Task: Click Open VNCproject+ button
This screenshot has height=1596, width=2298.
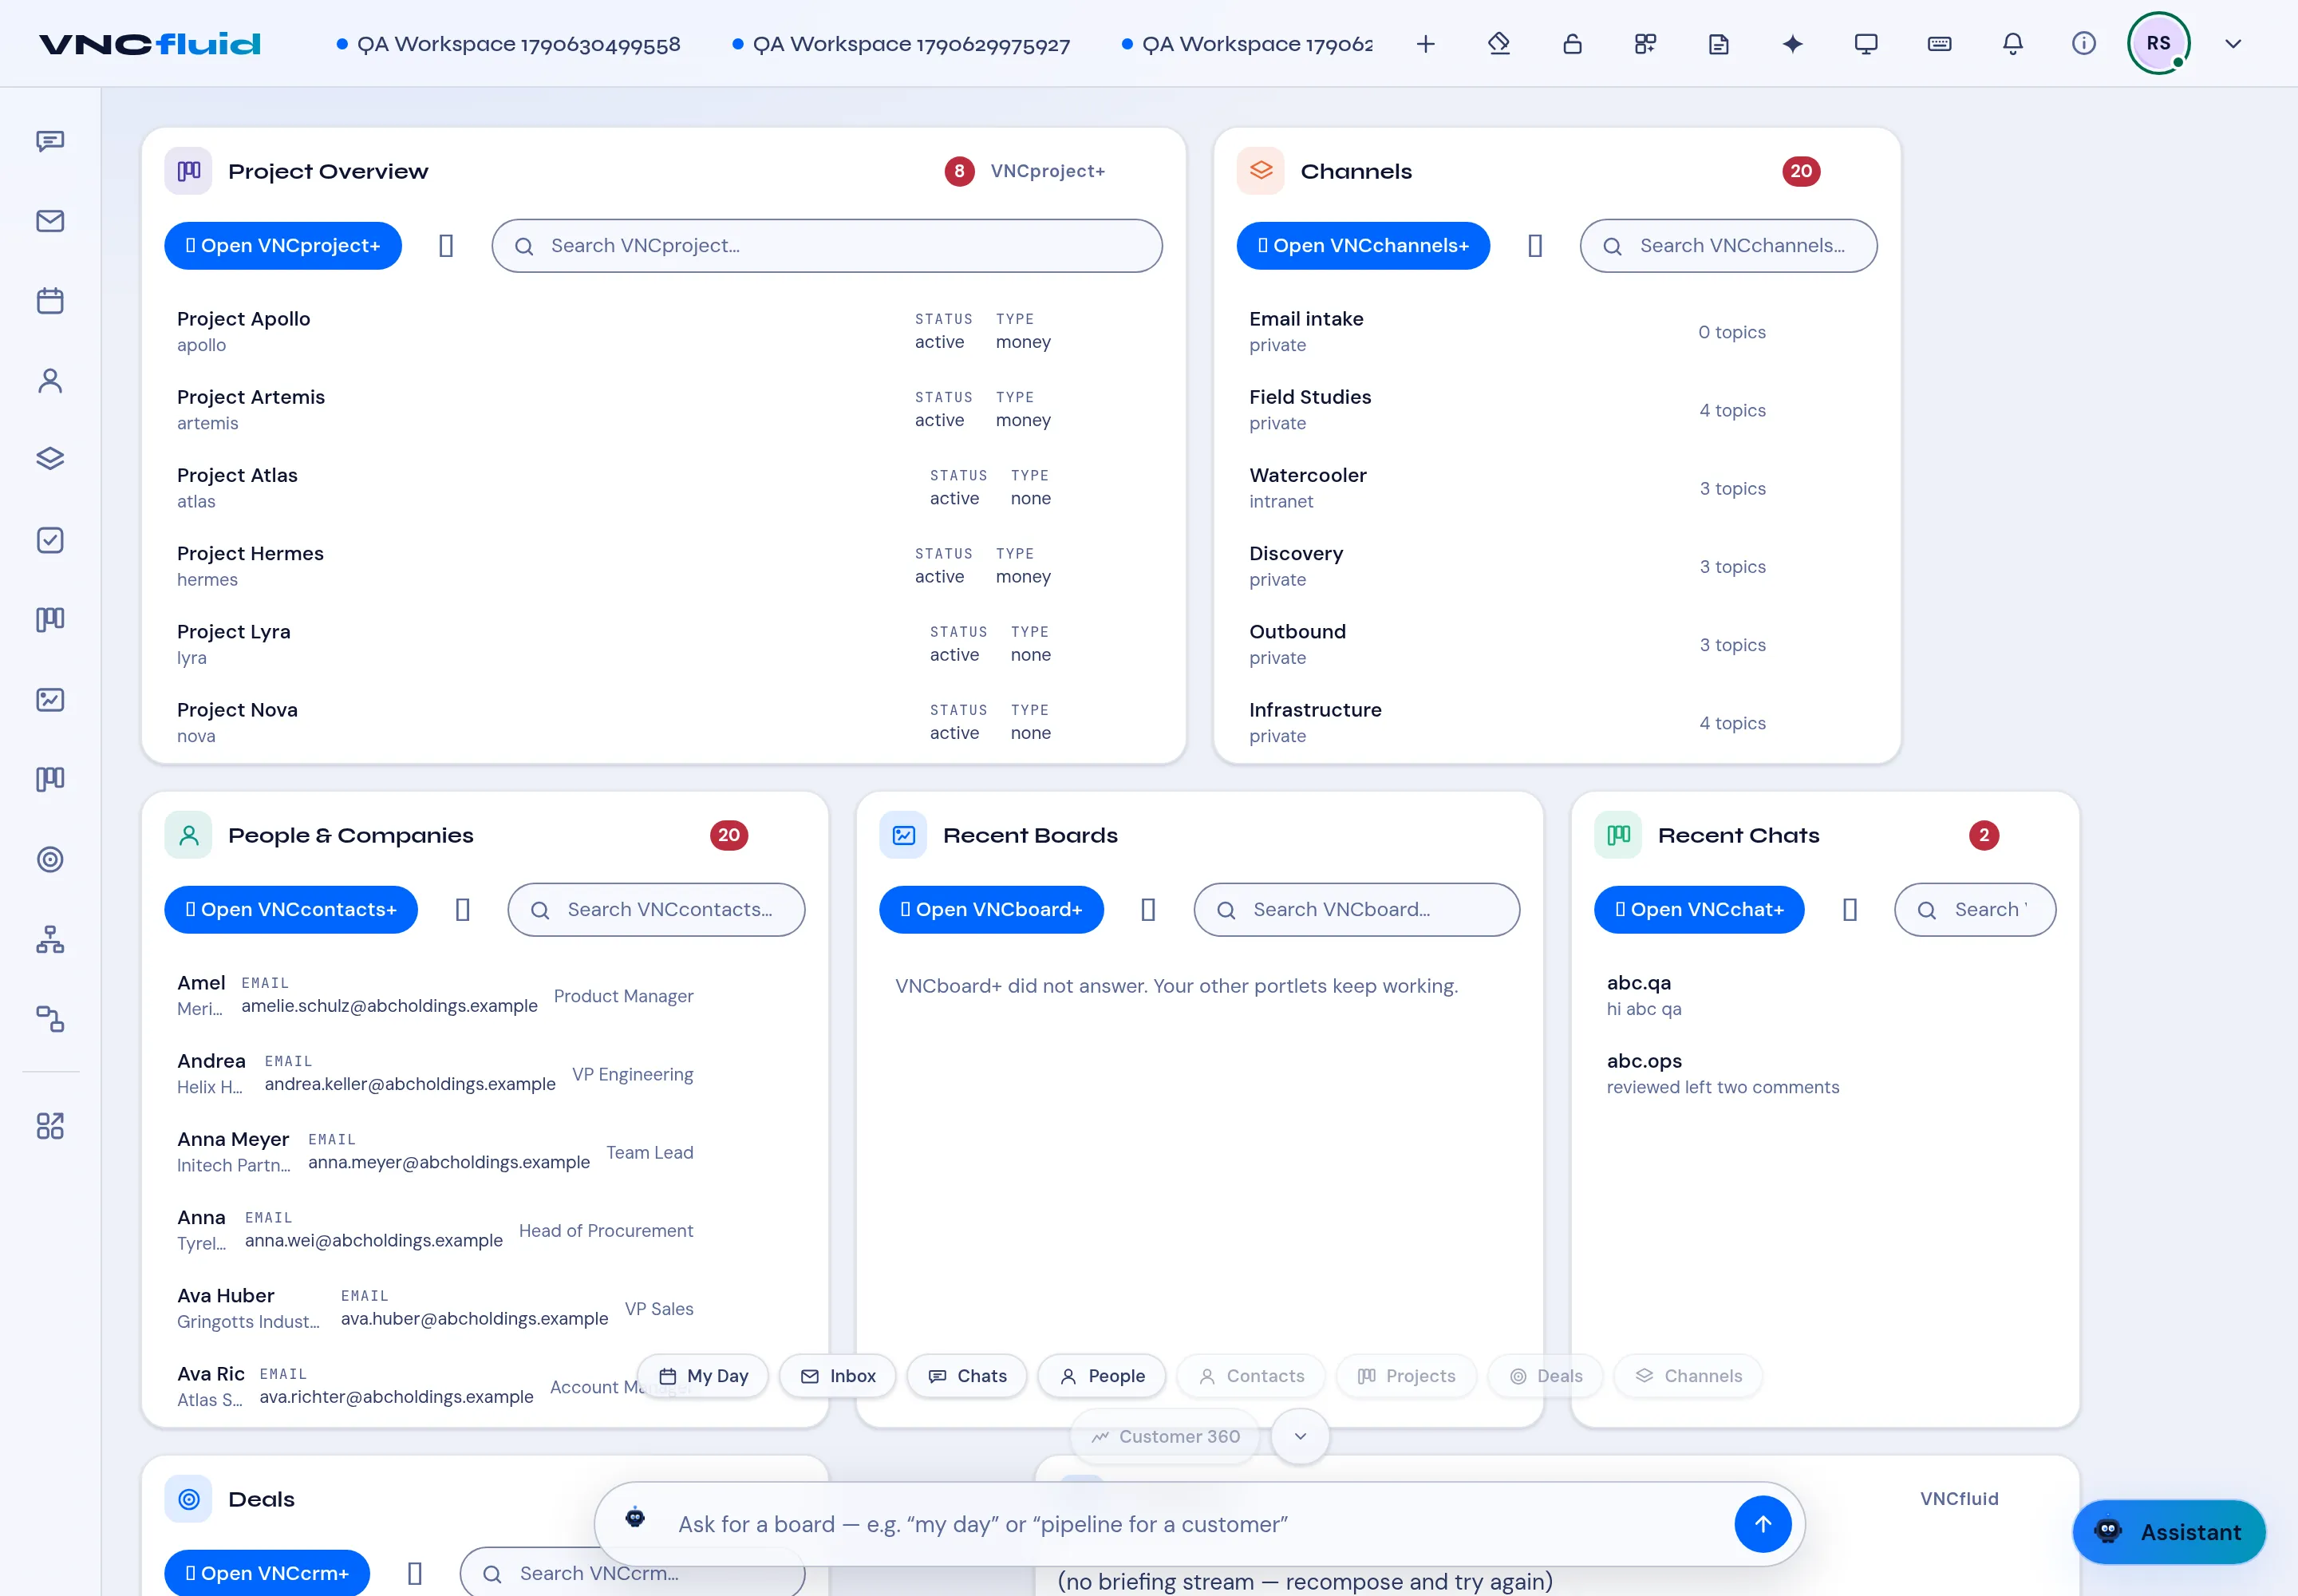Action: tap(283, 246)
